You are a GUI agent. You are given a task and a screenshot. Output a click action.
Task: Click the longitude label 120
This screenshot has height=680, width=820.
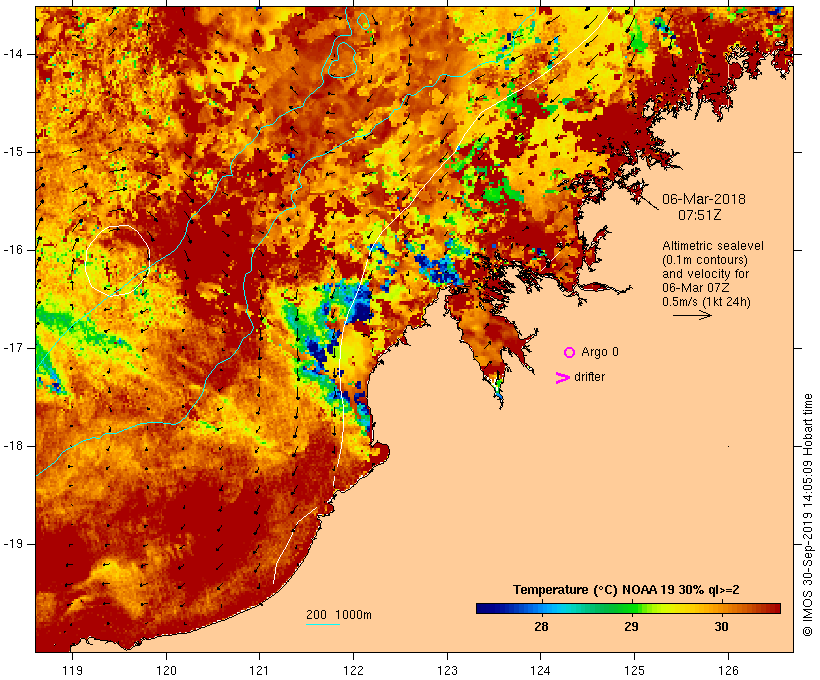tap(166, 671)
